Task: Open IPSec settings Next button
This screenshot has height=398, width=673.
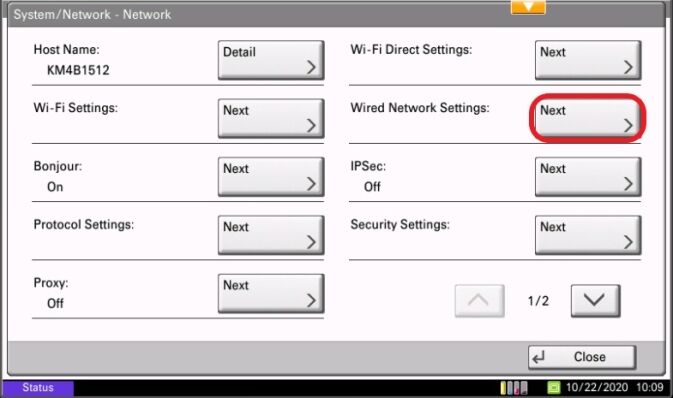Action: (x=588, y=177)
